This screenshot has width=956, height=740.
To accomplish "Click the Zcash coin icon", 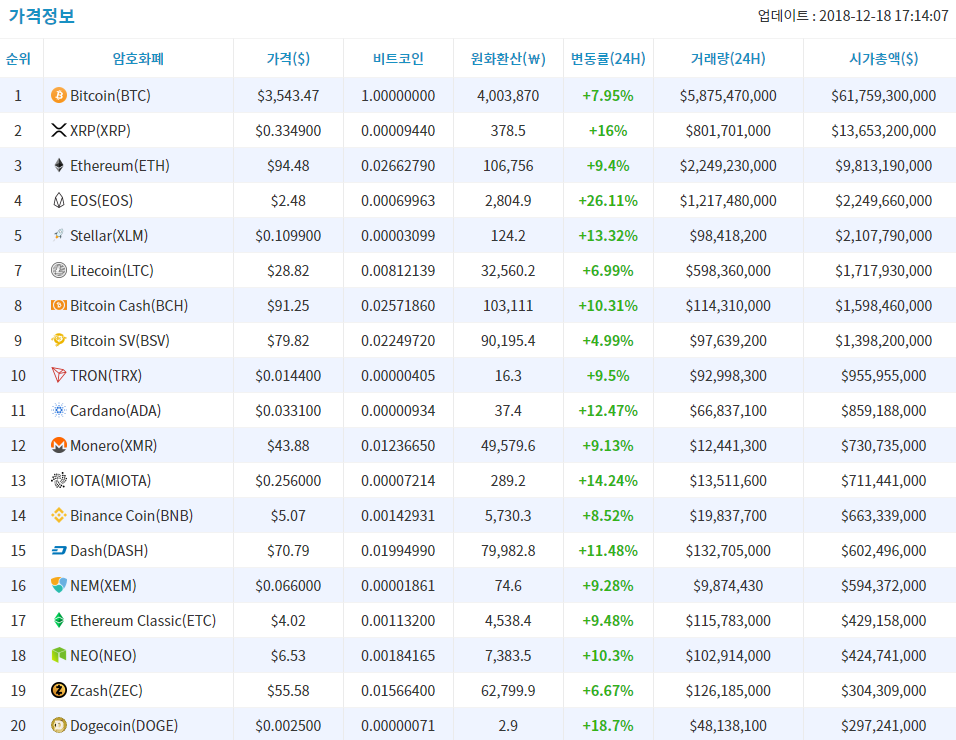I will point(59,691).
